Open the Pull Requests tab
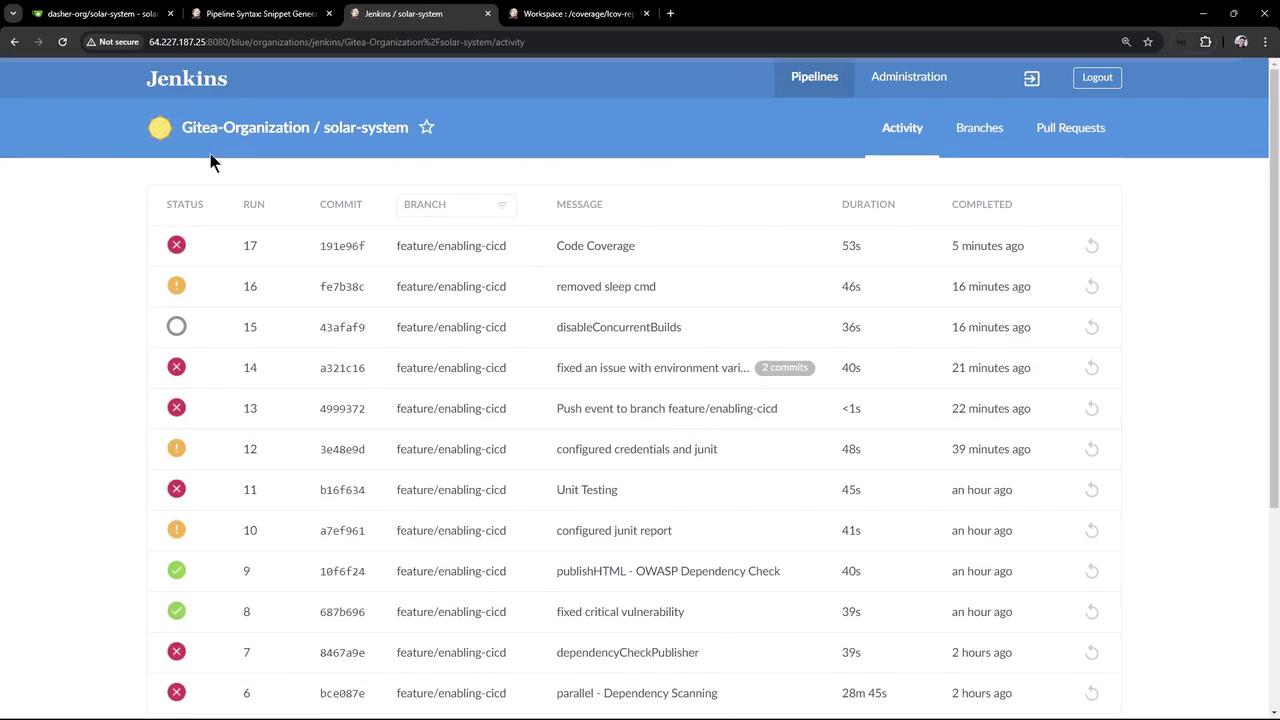Viewport: 1280px width, 720px height. [x=1071, y=128]
